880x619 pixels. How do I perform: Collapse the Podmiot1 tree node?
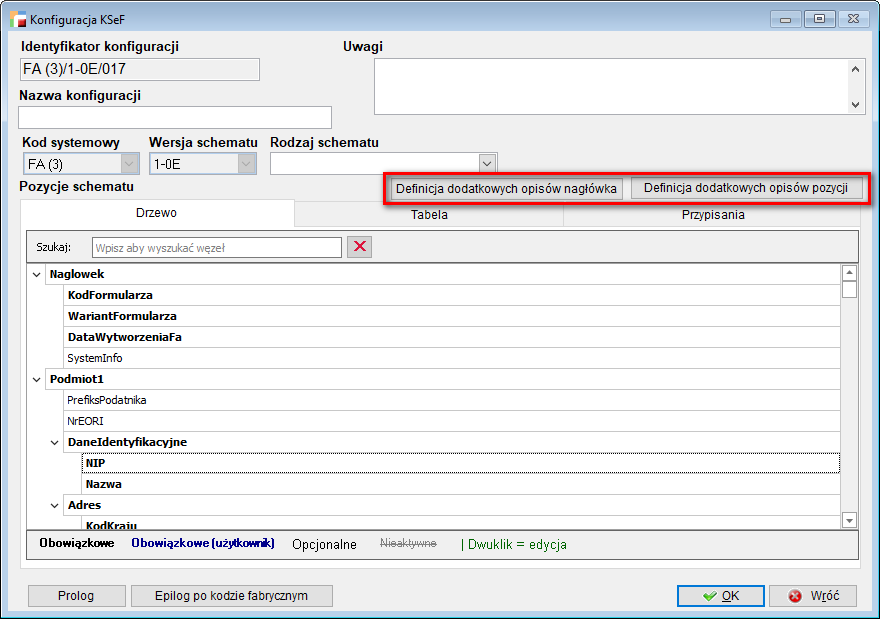pyautogui.click(x=37, y=379)
